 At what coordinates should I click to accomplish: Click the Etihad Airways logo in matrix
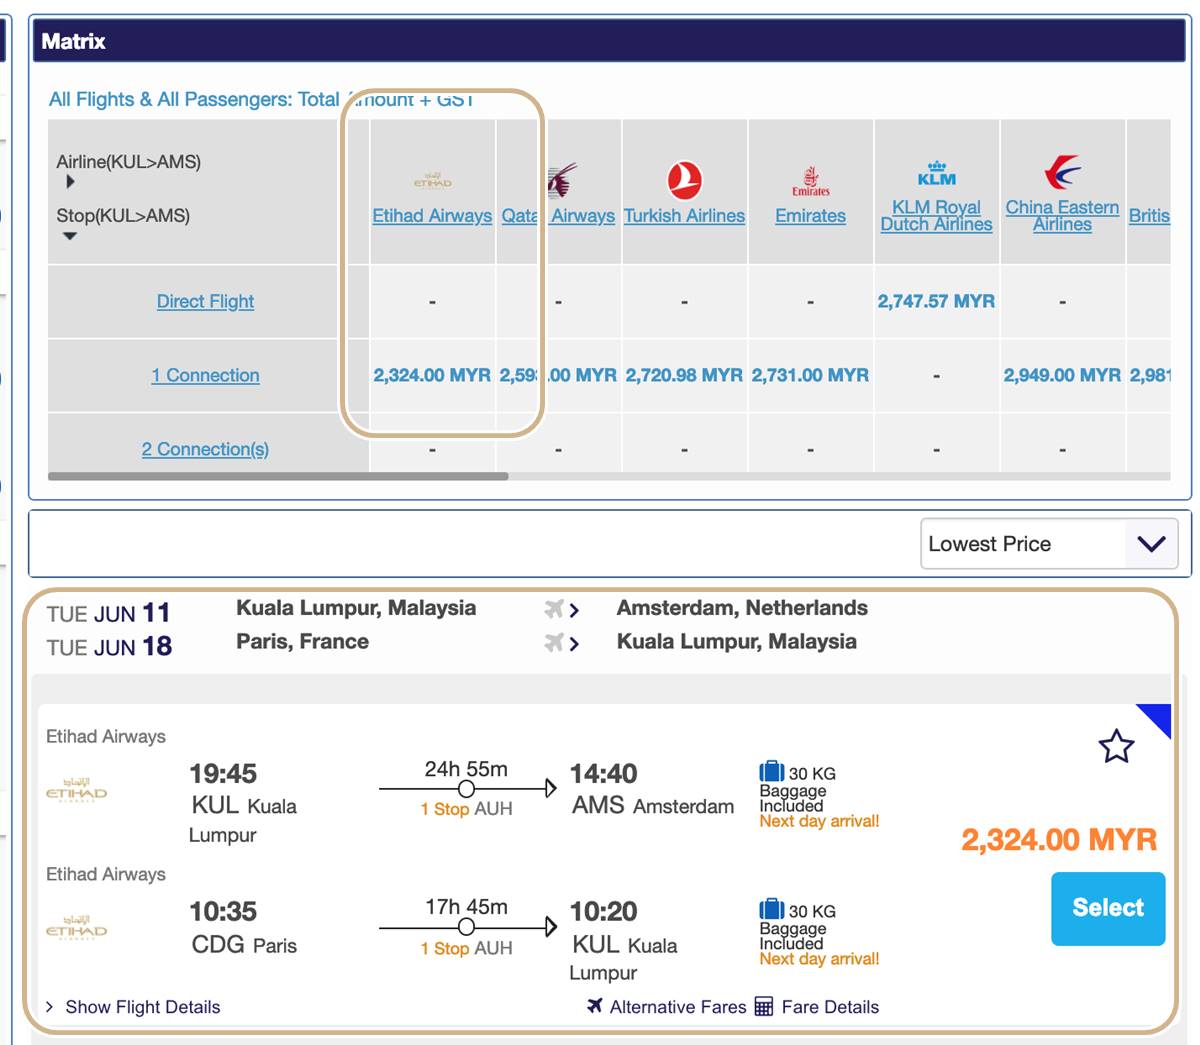tap(432, 182)
